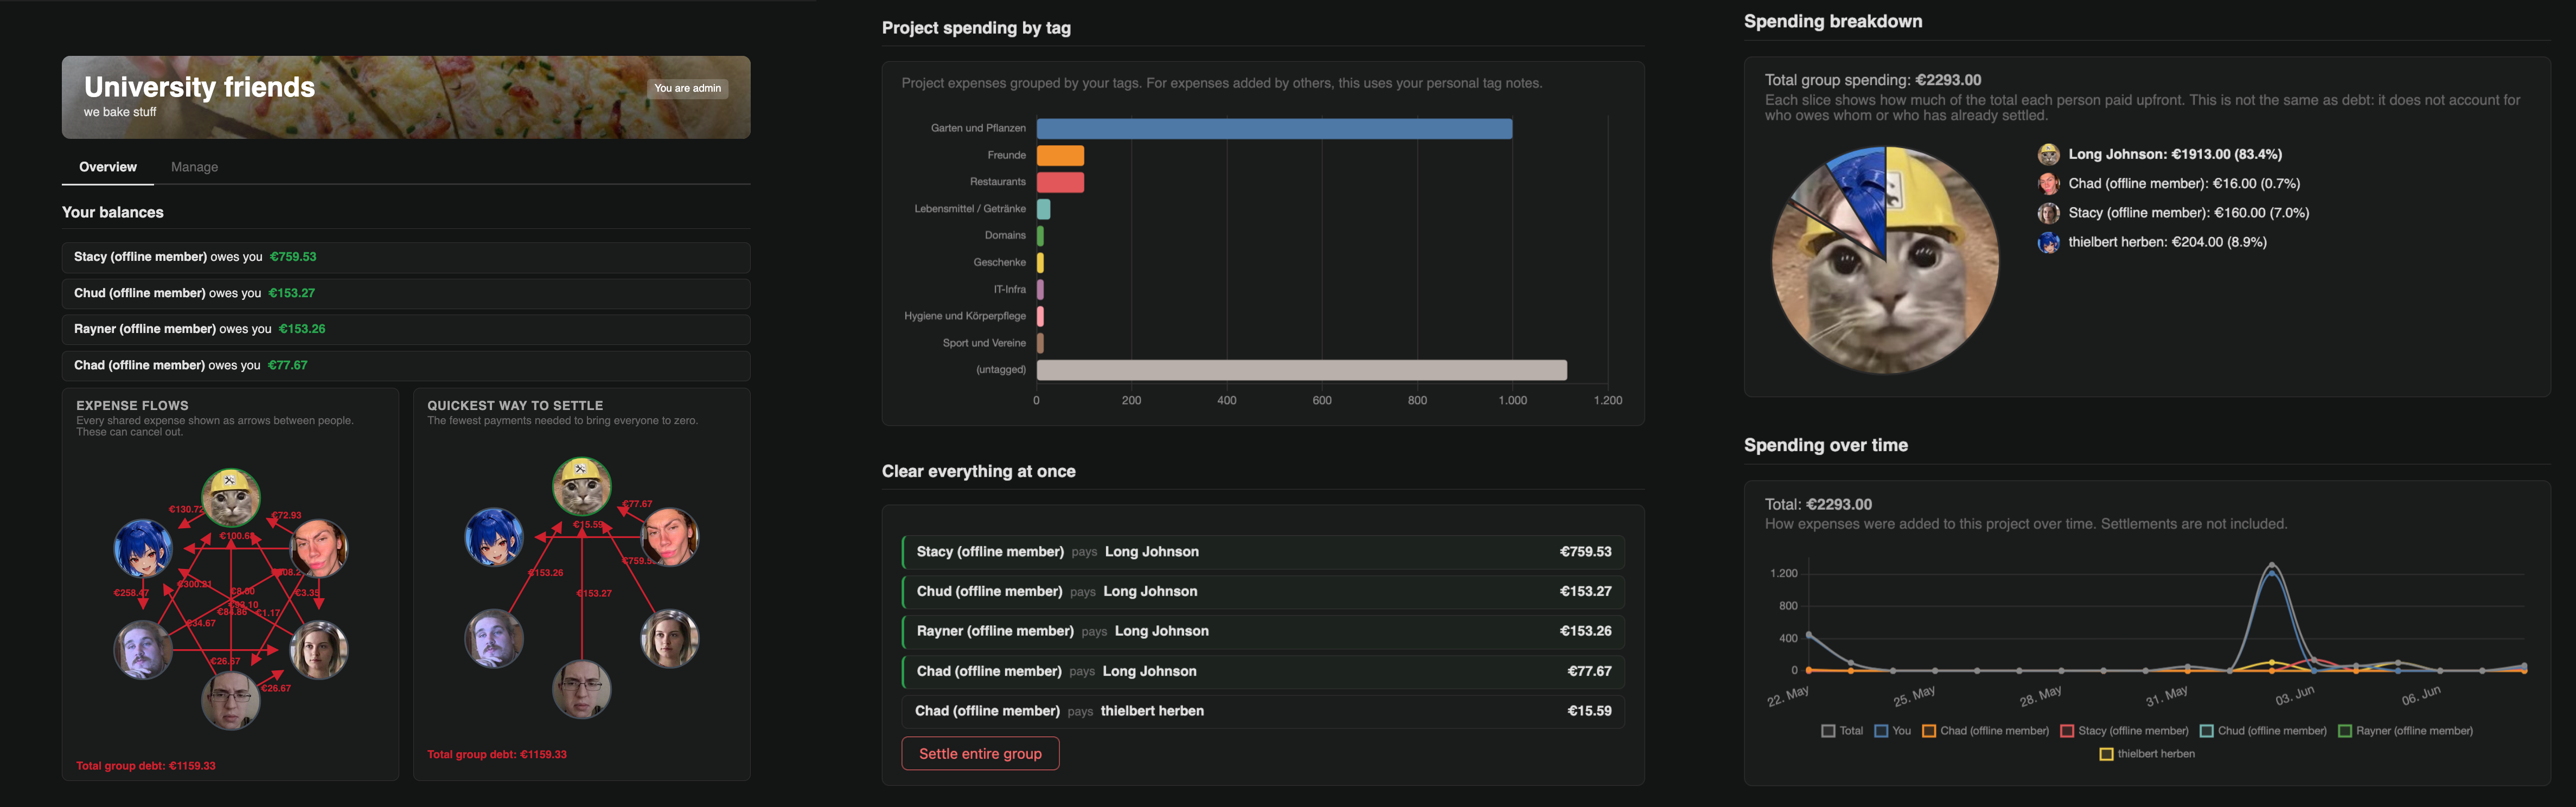Click the Geschenke tag label
The height and width of the screenshot is (807, 2576).
pos(999,263)
